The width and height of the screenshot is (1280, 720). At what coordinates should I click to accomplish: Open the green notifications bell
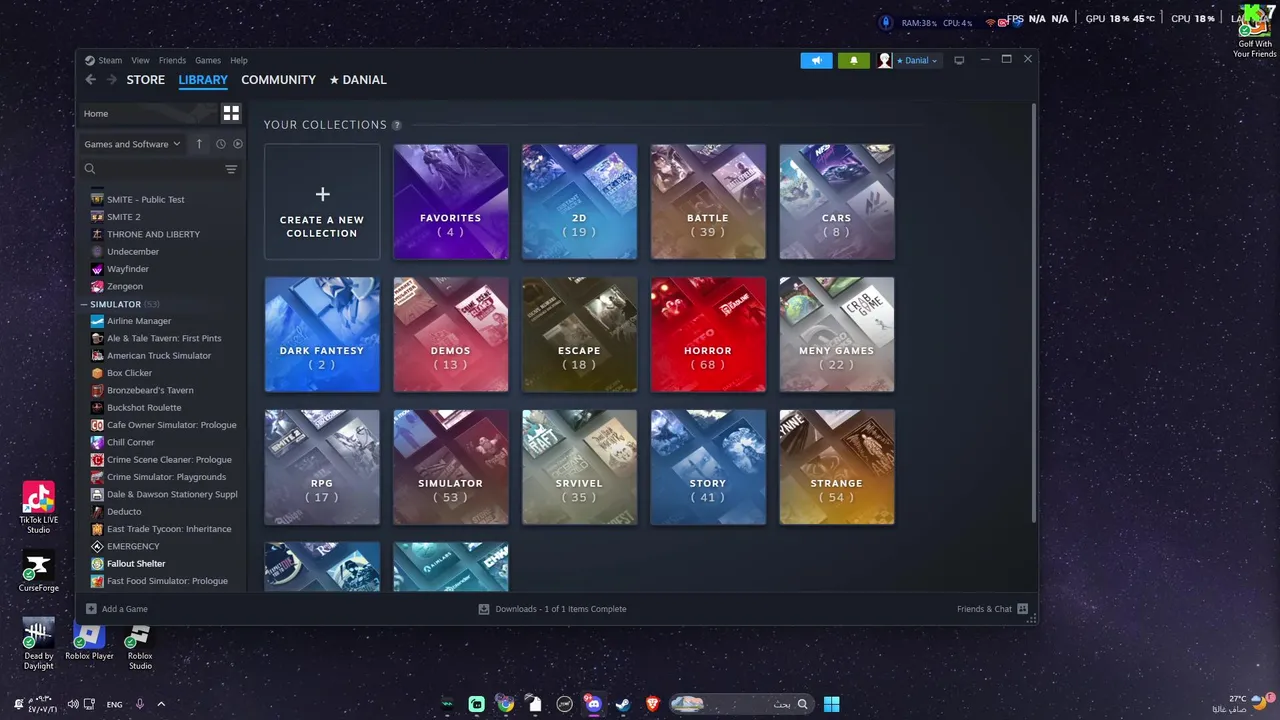[853, 60]
